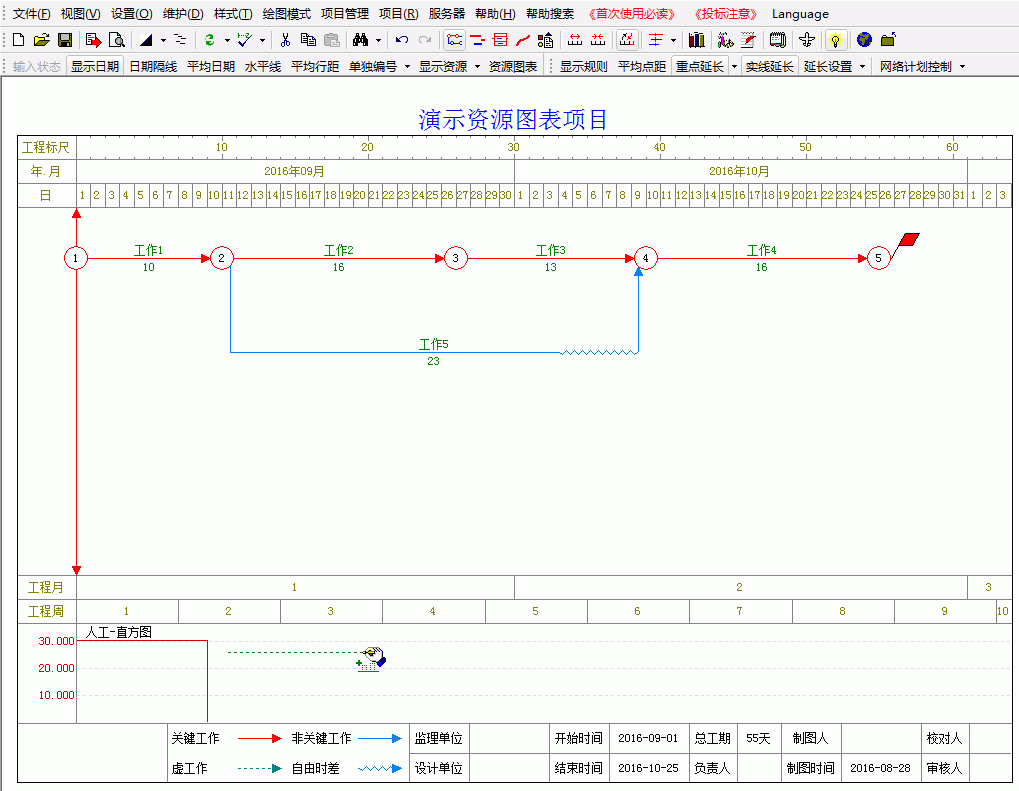This screenshot has height=791, width=1019.
Task: Create a new file with blank page icon
Action: point(19,40)
